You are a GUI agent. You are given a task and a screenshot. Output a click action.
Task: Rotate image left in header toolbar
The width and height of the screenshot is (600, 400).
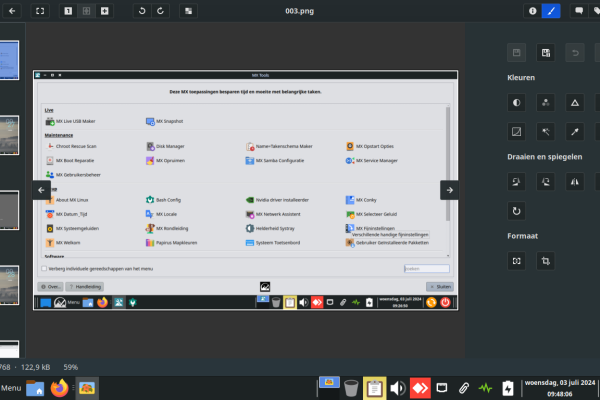(140, 11)
